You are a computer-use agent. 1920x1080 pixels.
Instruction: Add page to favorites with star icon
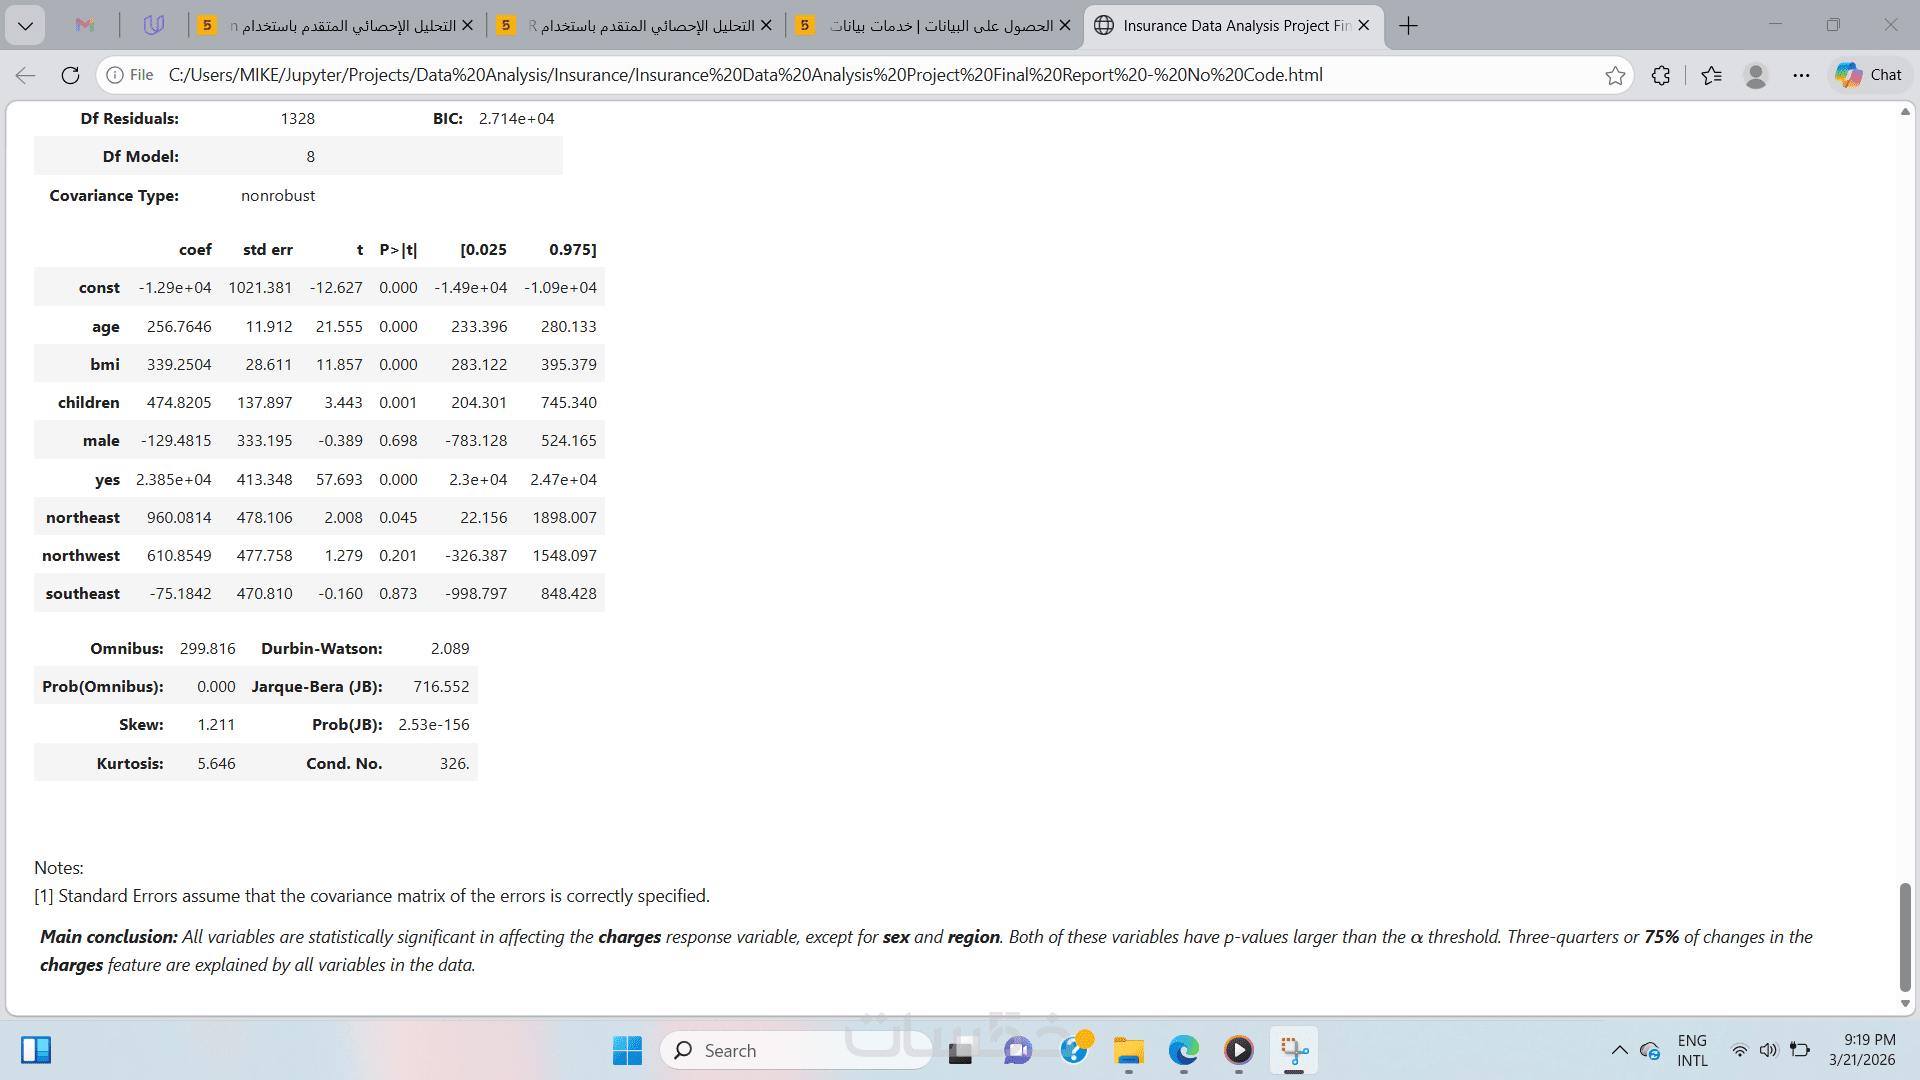click(1614, 75)
